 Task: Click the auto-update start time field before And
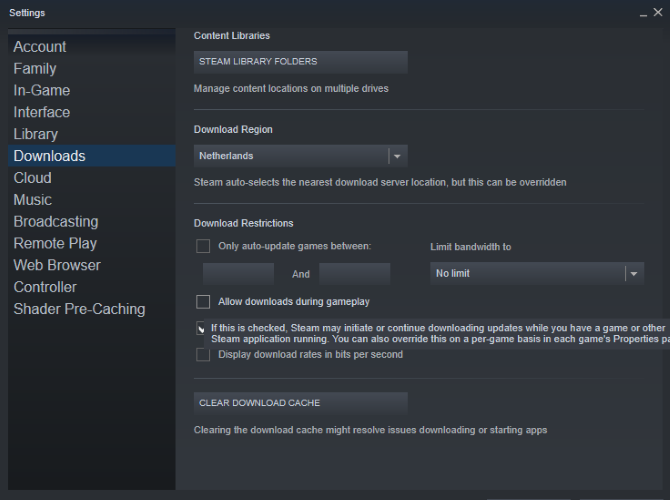coord(238,274)
